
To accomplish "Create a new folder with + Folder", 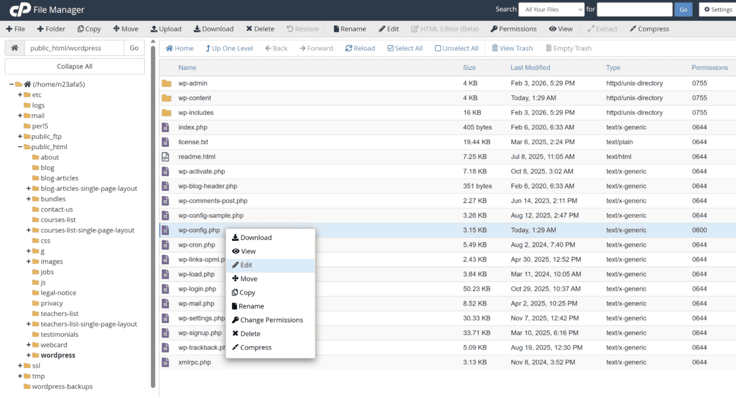I will [51, 29].
